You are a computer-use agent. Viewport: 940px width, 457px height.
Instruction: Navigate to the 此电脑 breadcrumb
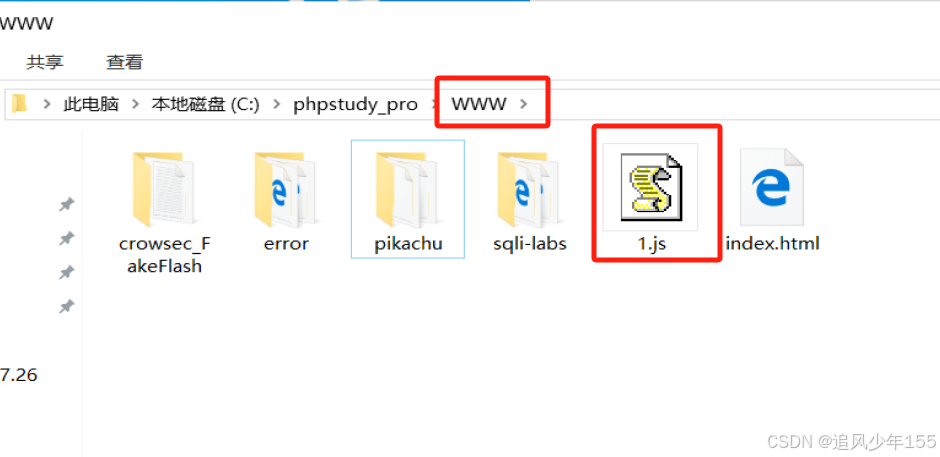[91, 104]
